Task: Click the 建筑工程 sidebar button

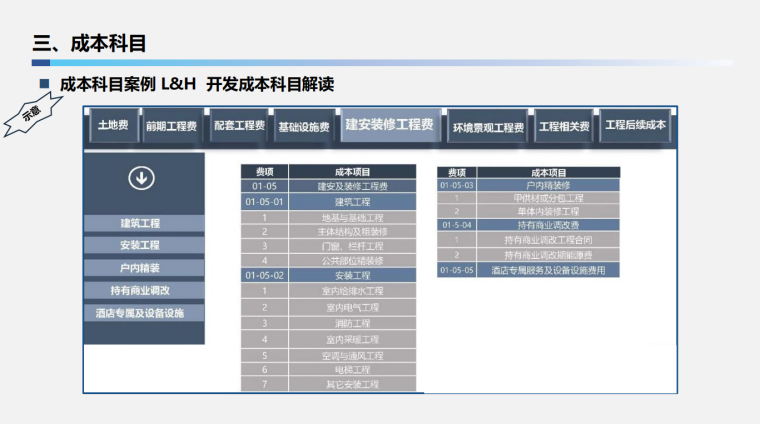Action: click(141, 223)
